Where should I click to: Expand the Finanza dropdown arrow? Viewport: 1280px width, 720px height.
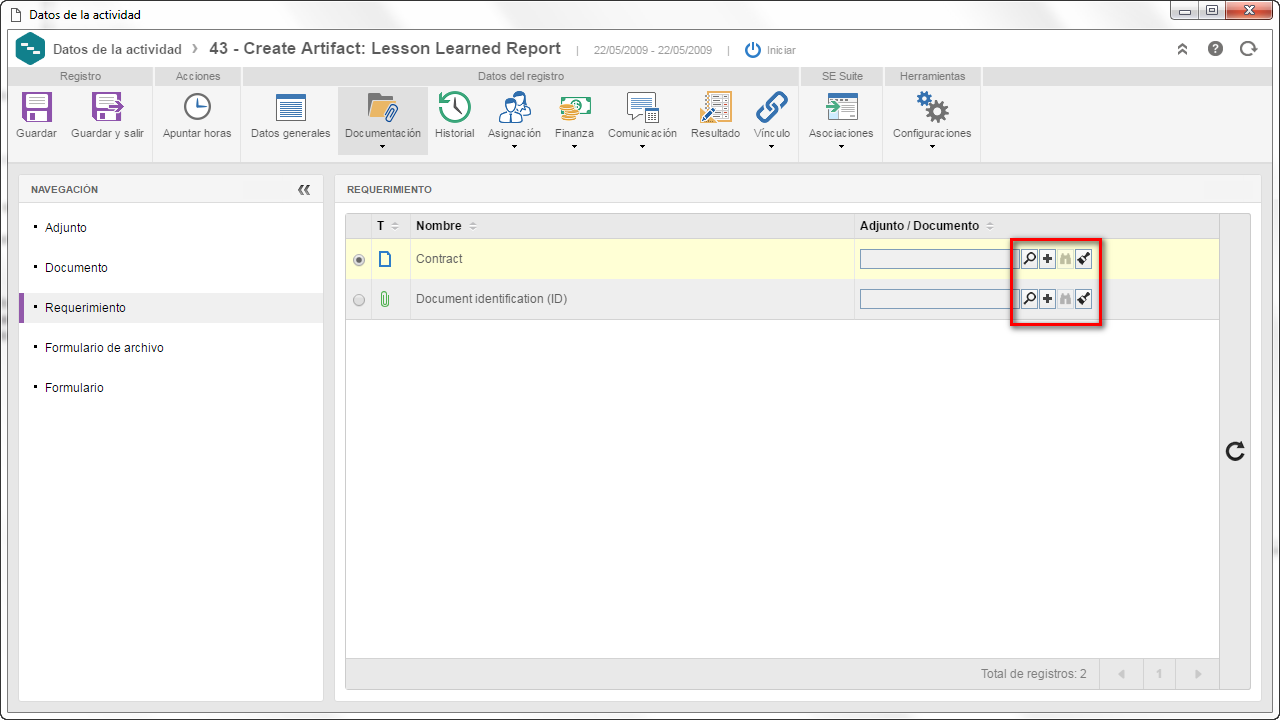tap(574, 146)
